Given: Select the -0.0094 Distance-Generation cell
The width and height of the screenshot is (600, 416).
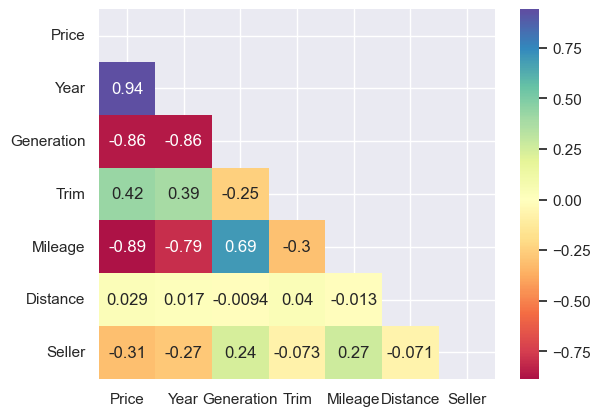Looking at the screenshot, I should (x=240, y=300).
